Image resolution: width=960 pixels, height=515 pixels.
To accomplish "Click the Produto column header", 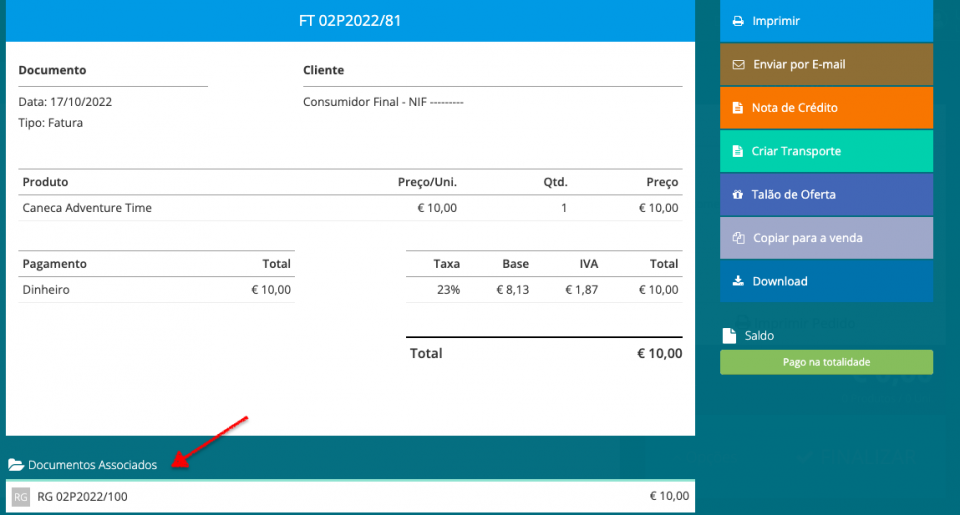I will click(x=45, y=182).
